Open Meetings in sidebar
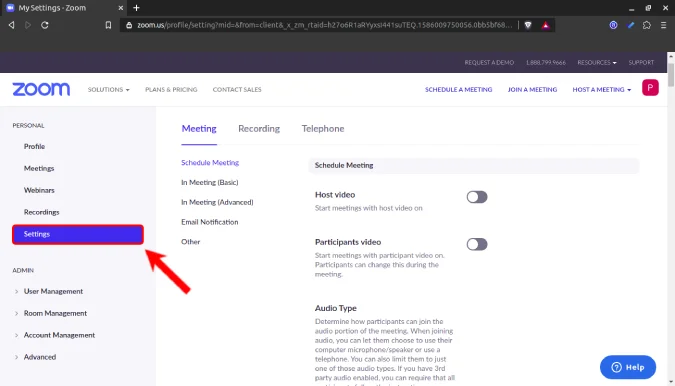 [39, 168]
